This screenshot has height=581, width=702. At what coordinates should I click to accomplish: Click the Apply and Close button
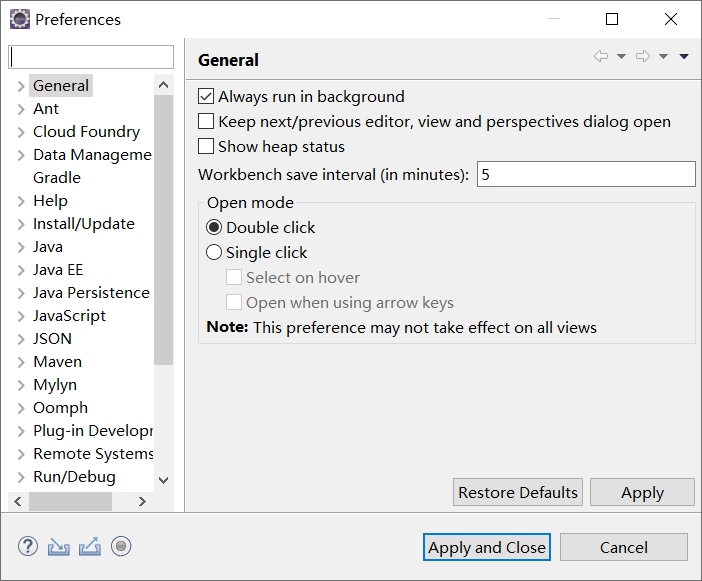pos(487,547)
